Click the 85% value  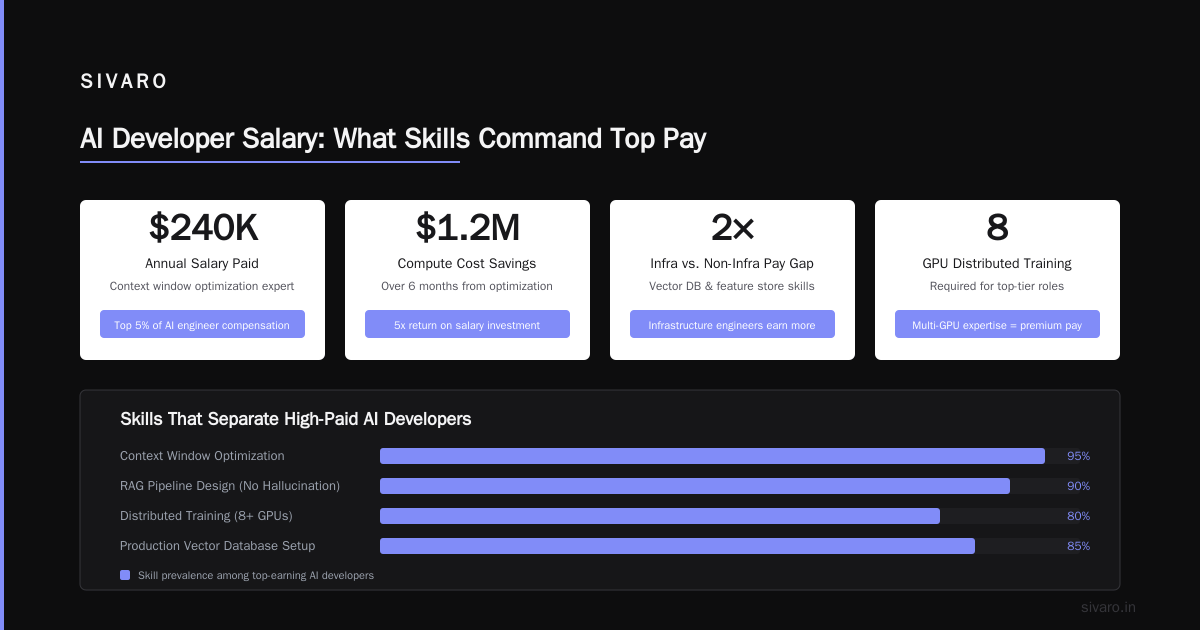[1078, 546]
